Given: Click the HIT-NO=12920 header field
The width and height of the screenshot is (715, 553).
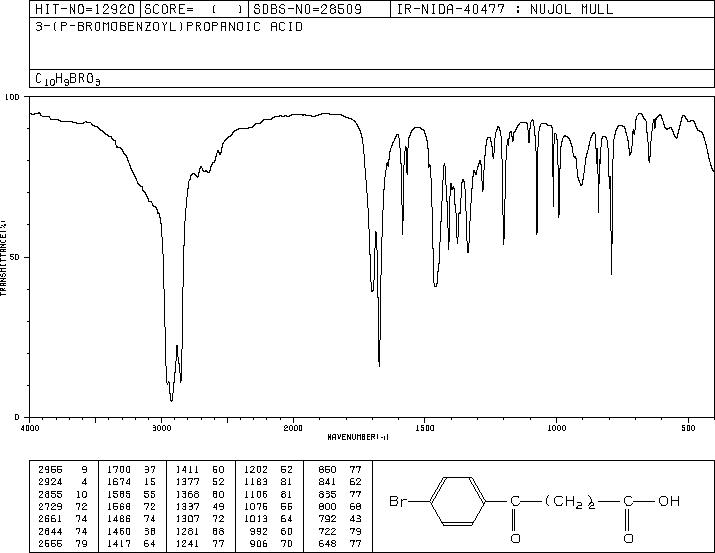Looking at the screenshot, I should (85, 9).
